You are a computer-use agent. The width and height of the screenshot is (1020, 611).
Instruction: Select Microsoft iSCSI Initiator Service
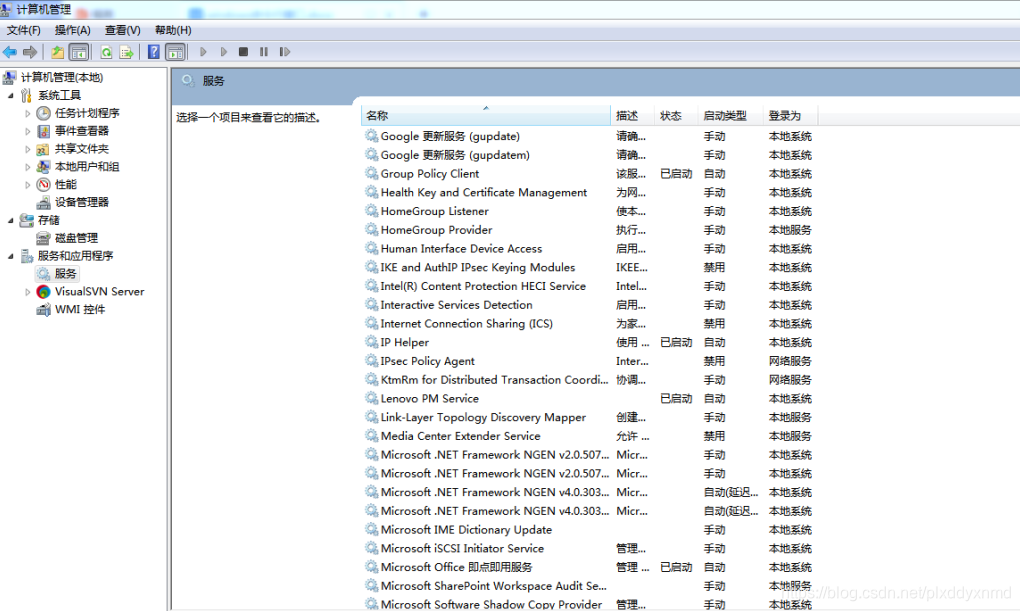(x=463, y=549)
